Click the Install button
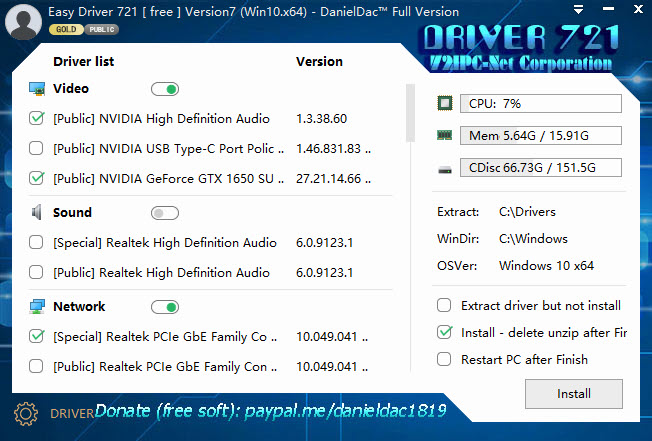 pos(574,394)
